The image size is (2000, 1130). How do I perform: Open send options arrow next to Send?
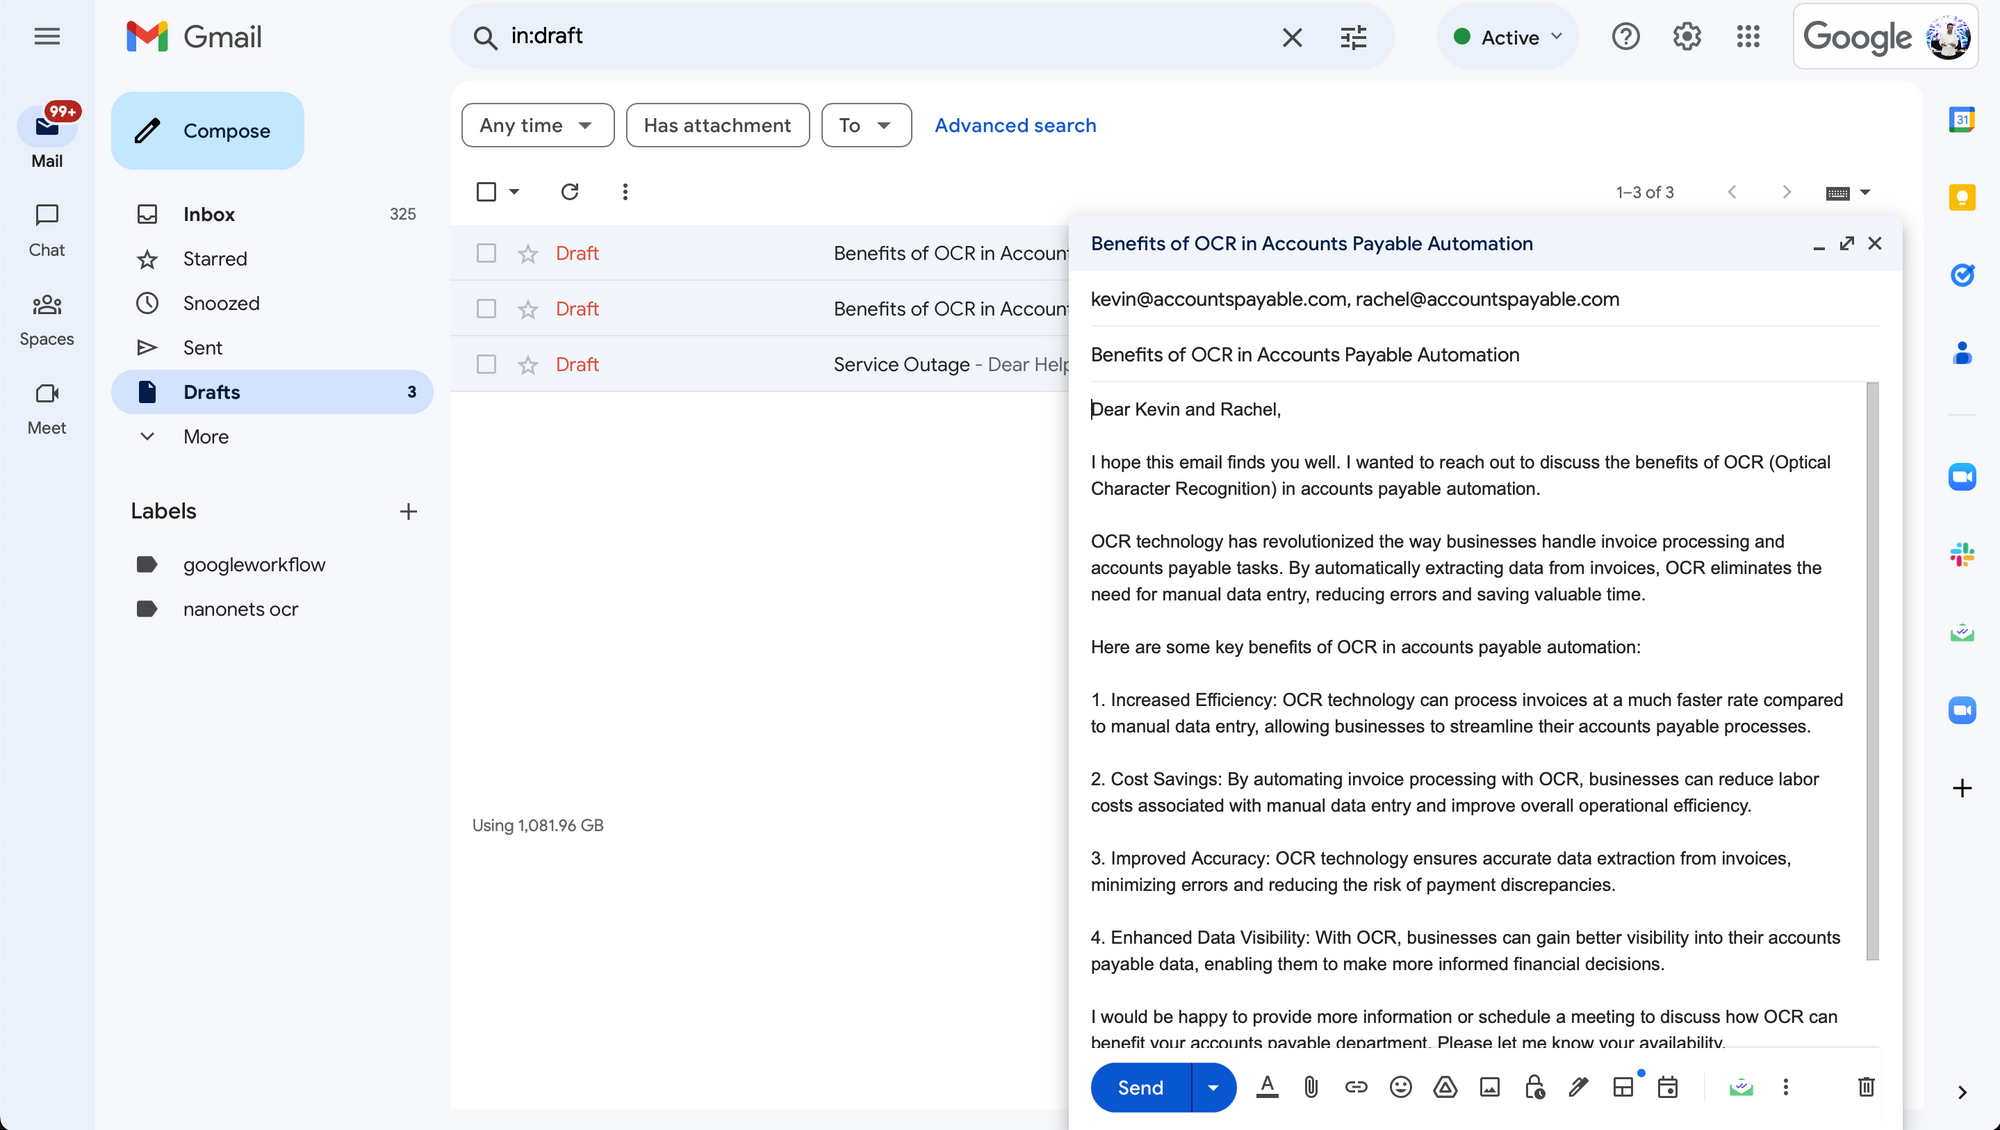pyautogui.click(x=1213, y=1087)
